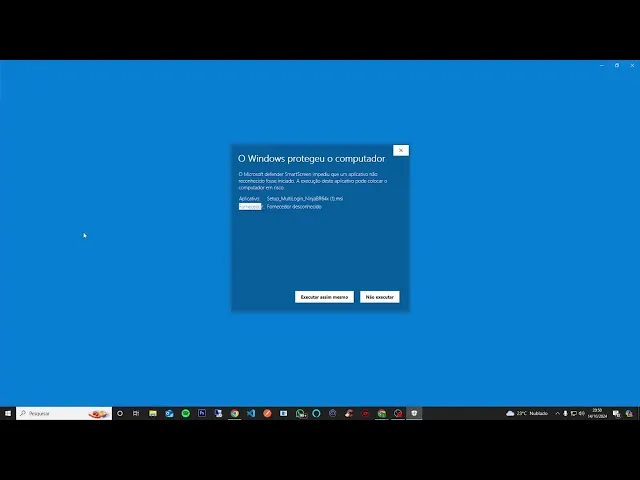Viewport: 640px width, 480px height.
Task: Click the colorful icon at the taskbar's far right
Action: 629,413
